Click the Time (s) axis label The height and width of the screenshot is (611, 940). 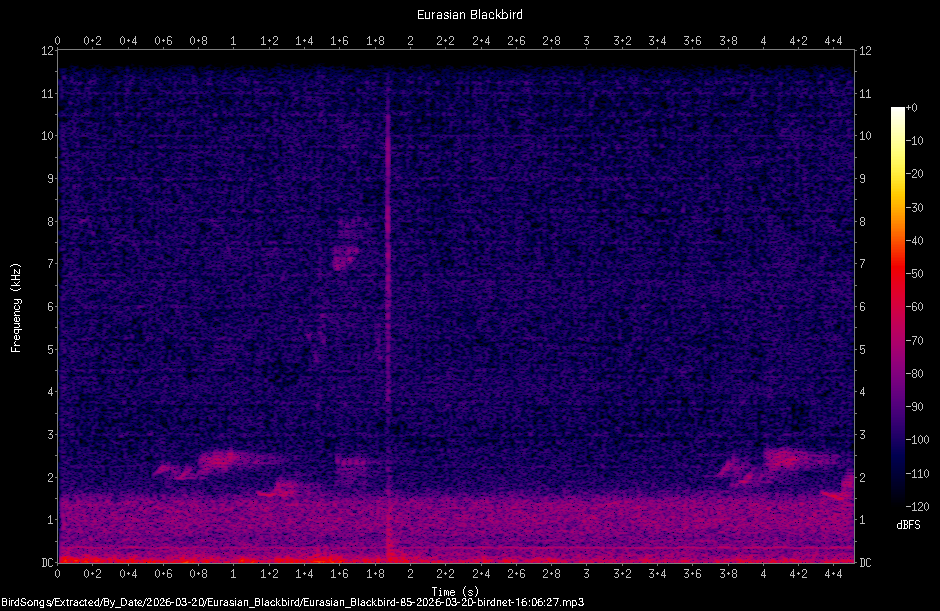pos(454,592)
